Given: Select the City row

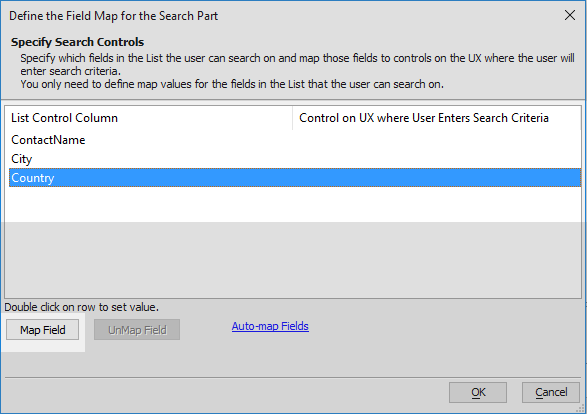Looking at the screenshot, I should pos(295,159).
